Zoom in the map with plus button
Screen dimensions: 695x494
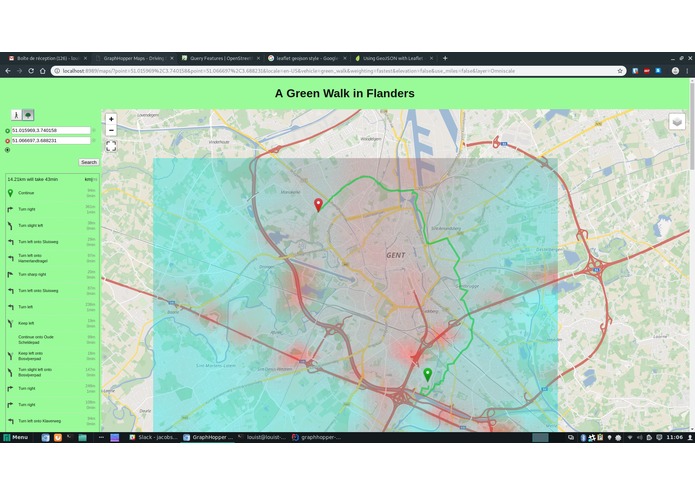click(x=111, y=119)
